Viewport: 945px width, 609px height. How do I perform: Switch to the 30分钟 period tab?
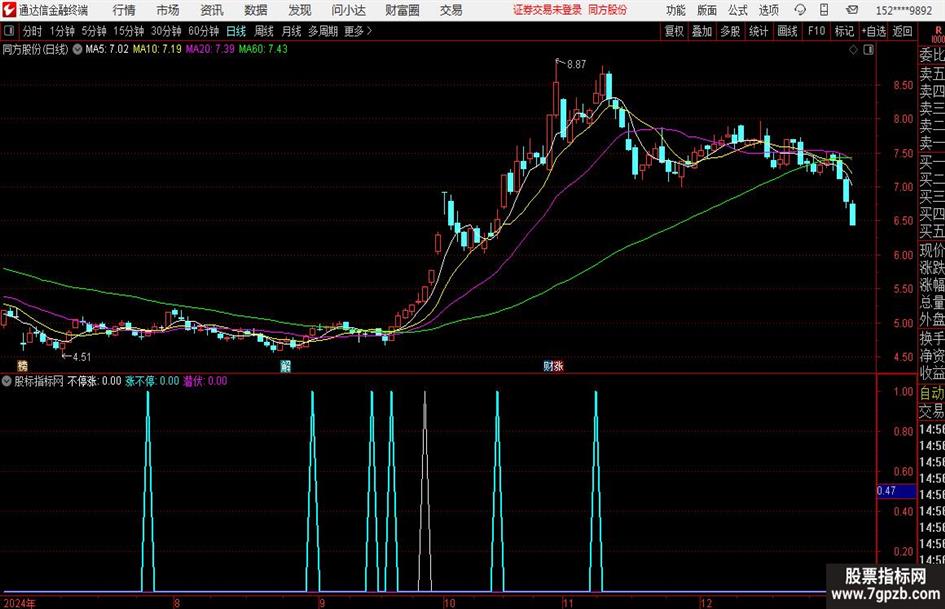(x=166, y=31)
